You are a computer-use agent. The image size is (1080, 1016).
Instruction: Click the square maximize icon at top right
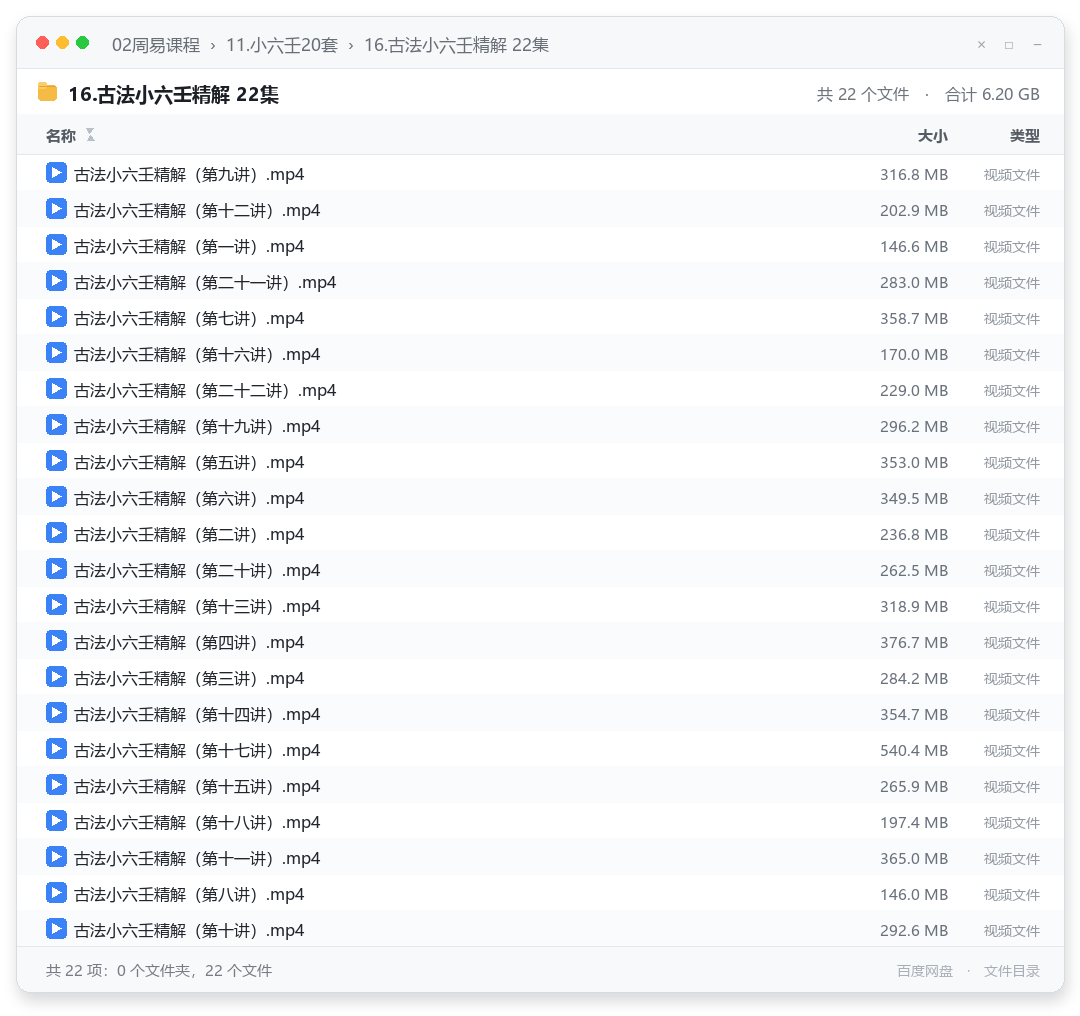pyautogui.click(x=1009, y=45)
